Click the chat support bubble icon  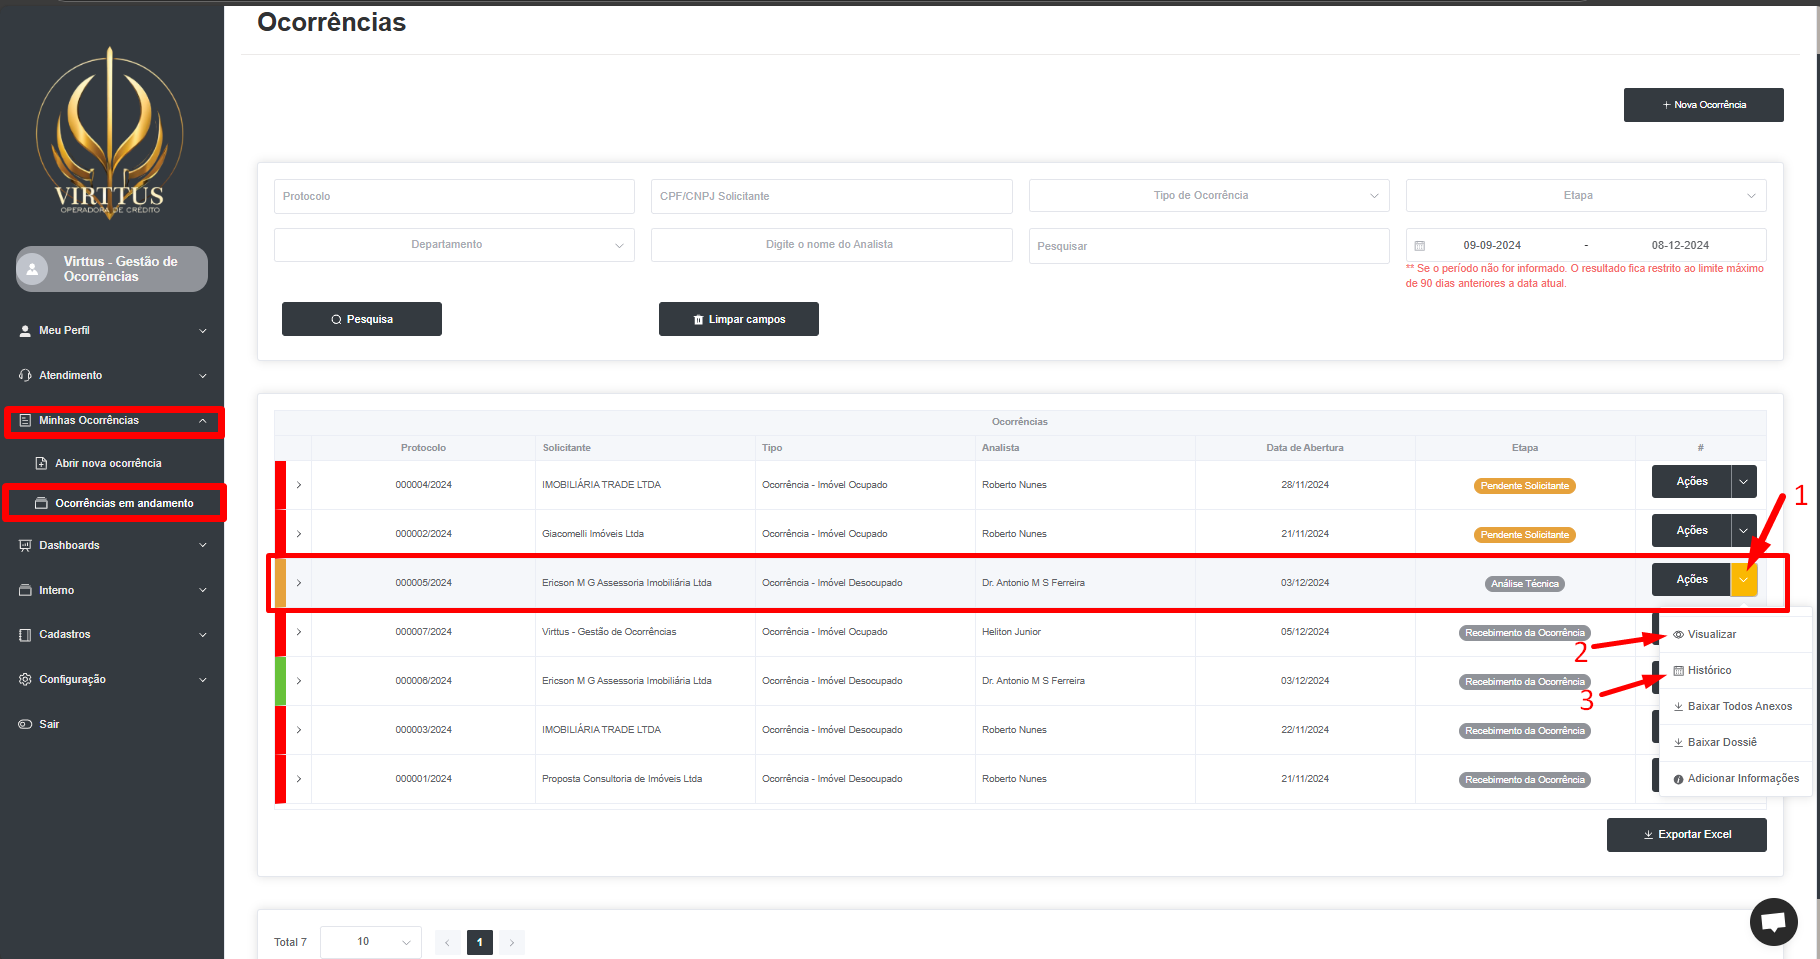1773,921
